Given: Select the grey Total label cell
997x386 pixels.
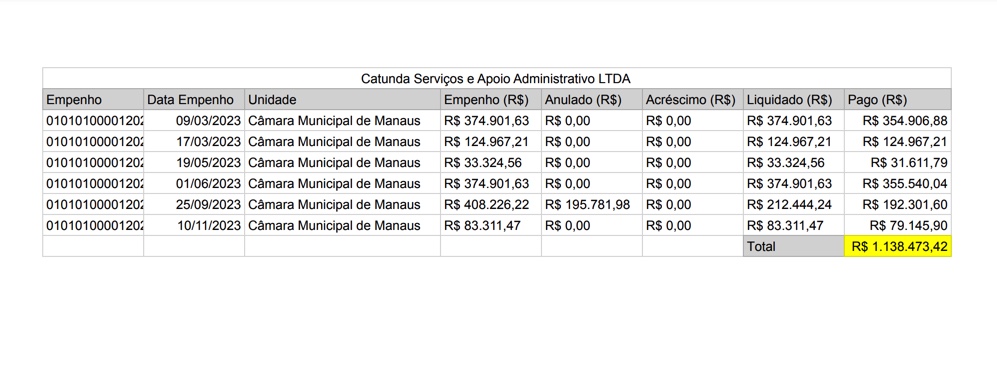Looking at the screenshot, I should pyautogui.click(x=794, y=247).
